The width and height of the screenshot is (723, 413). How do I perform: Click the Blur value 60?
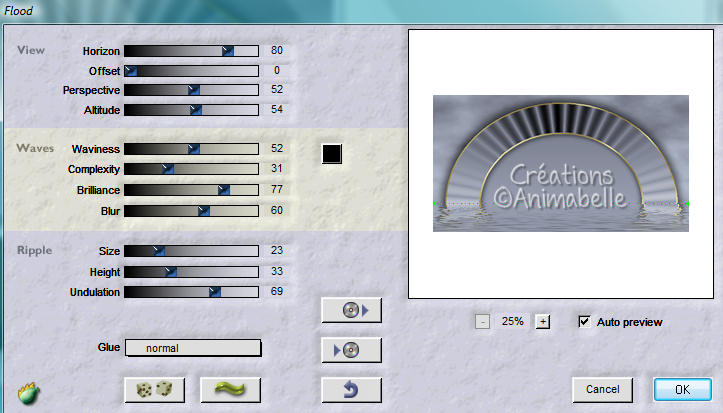click(277, 211)
